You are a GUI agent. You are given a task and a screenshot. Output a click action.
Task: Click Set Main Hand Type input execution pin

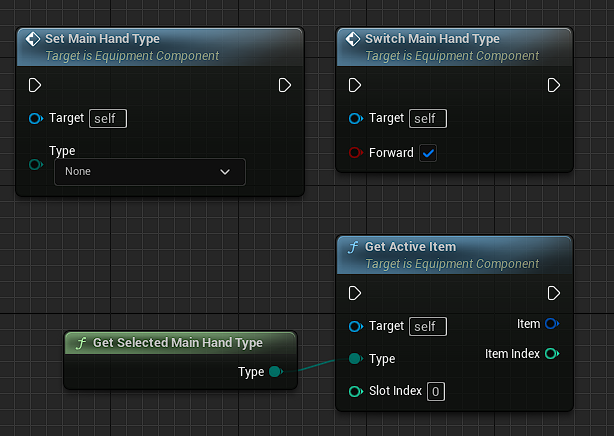[35, 85]
